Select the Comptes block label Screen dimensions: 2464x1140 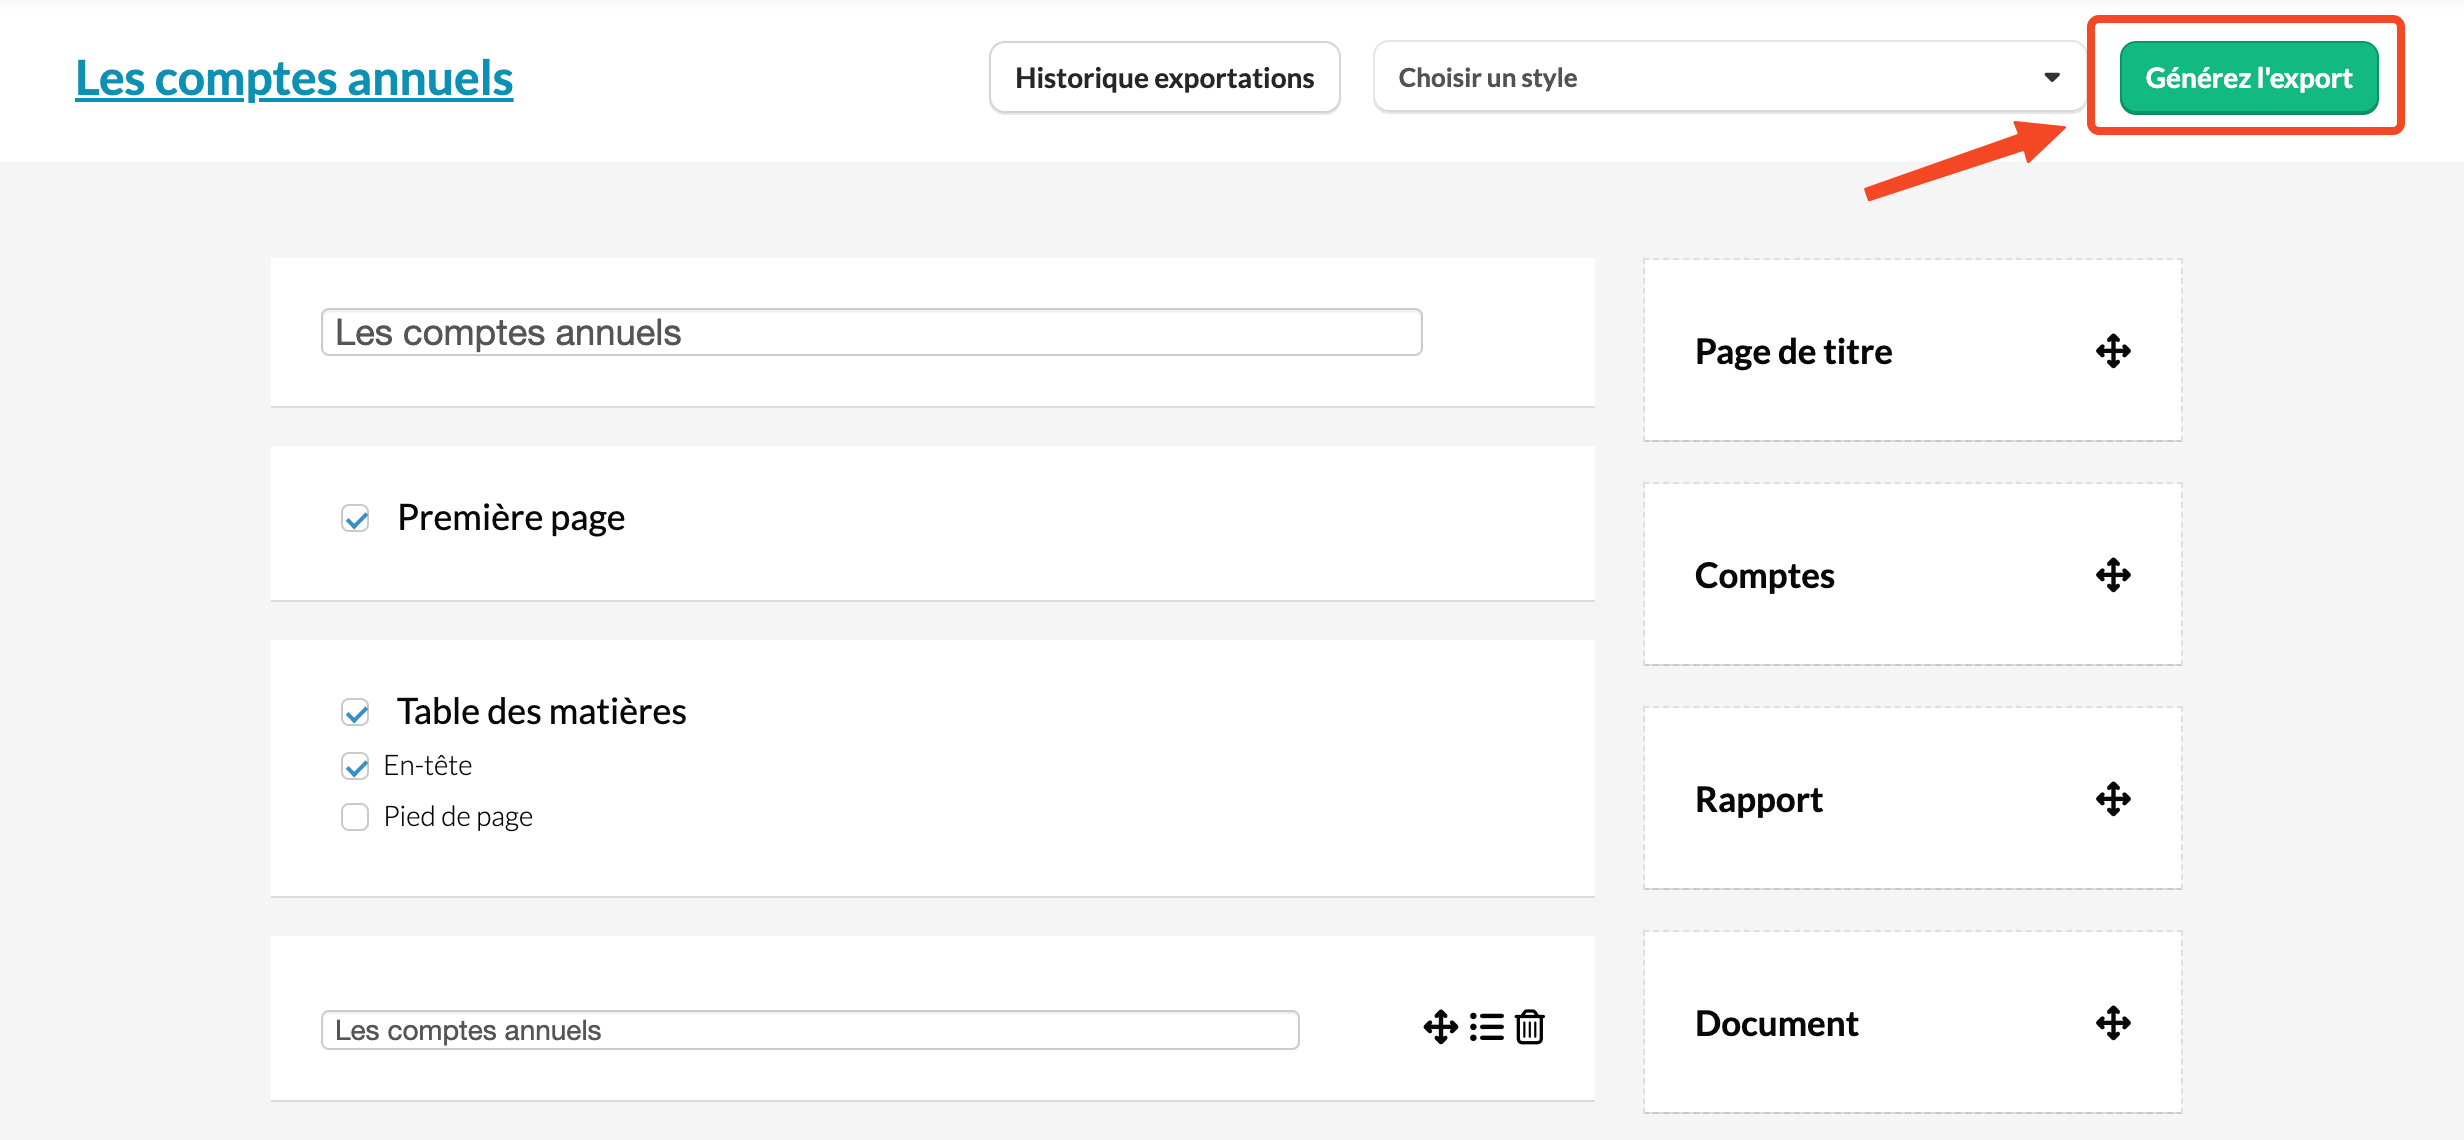coord(1764,576)
